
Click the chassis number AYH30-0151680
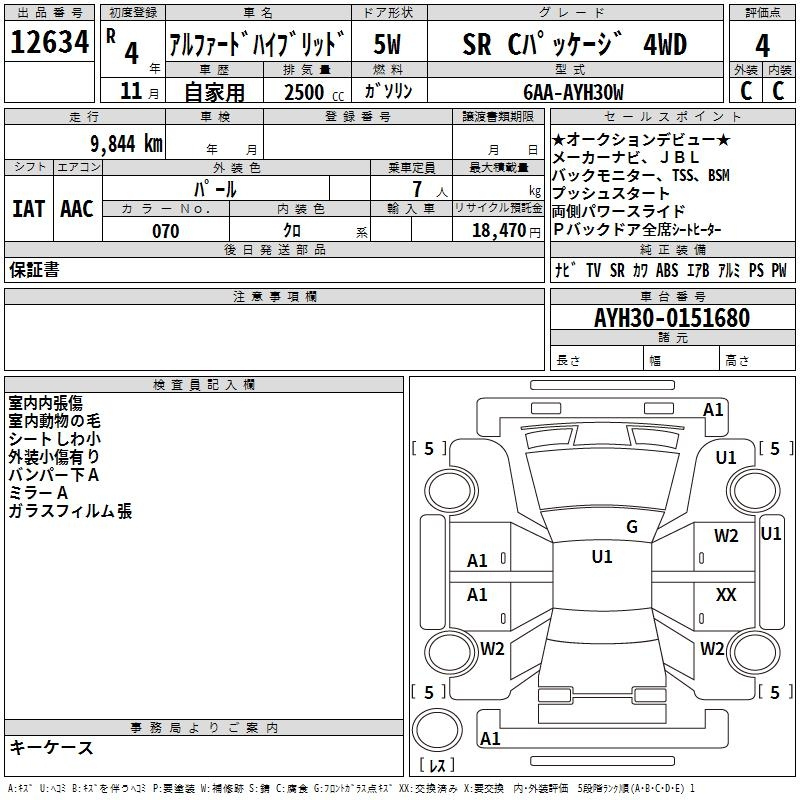coord(671,318)
